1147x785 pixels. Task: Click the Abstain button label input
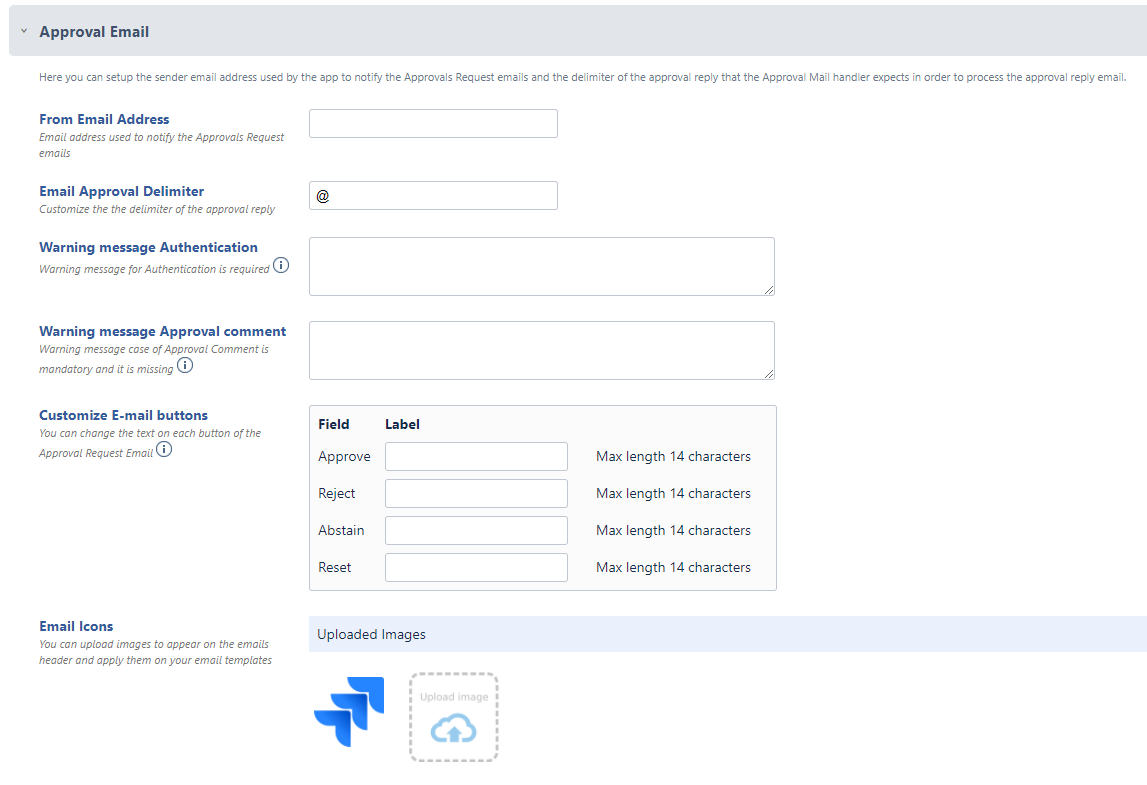coord(476,531)
